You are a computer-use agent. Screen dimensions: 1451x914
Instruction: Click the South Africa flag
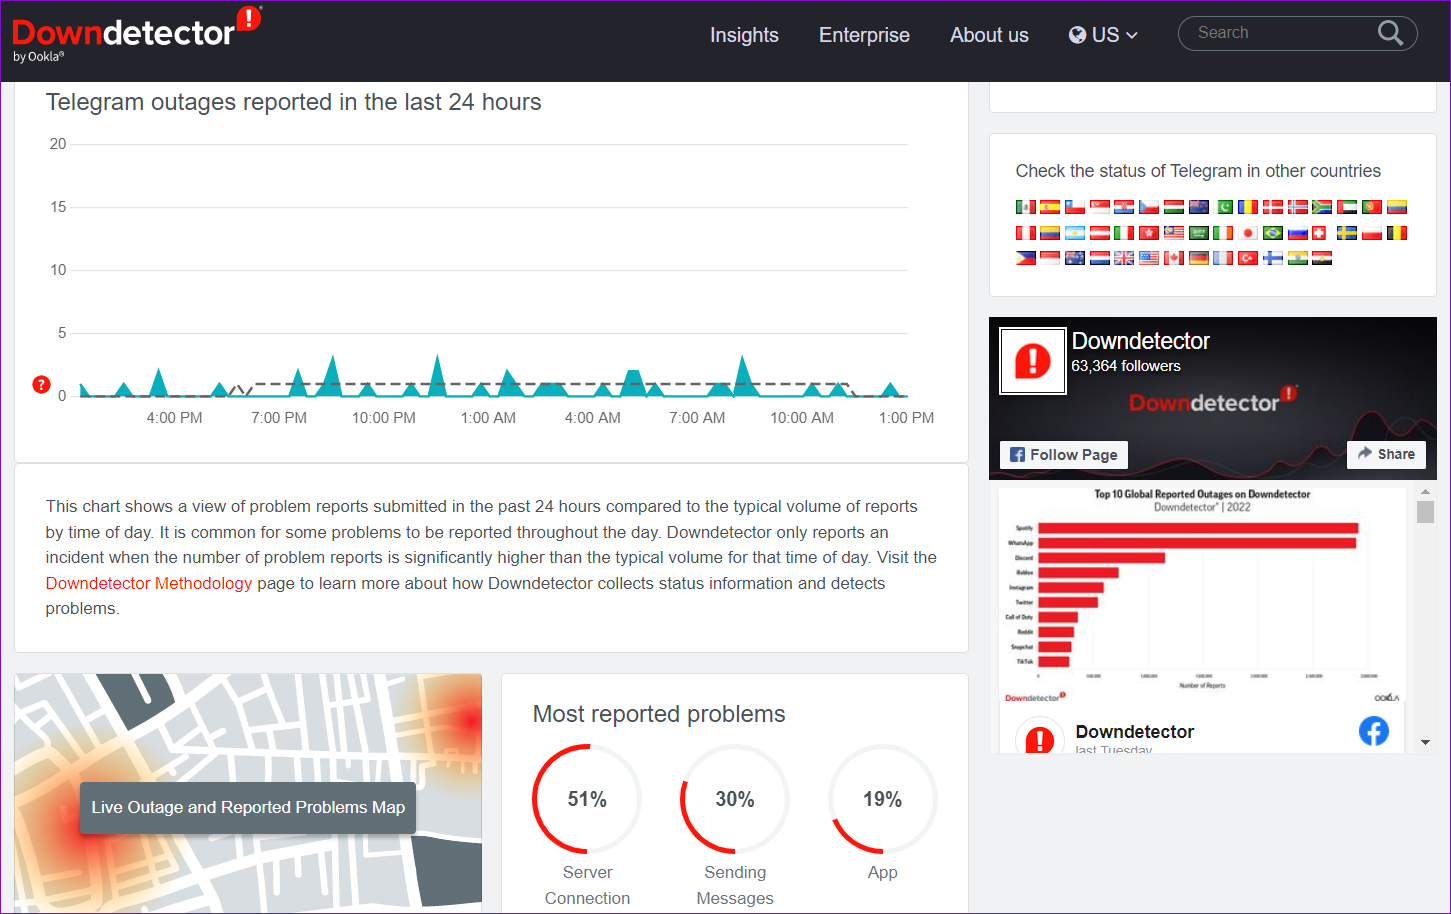(x=1322, y=207)
